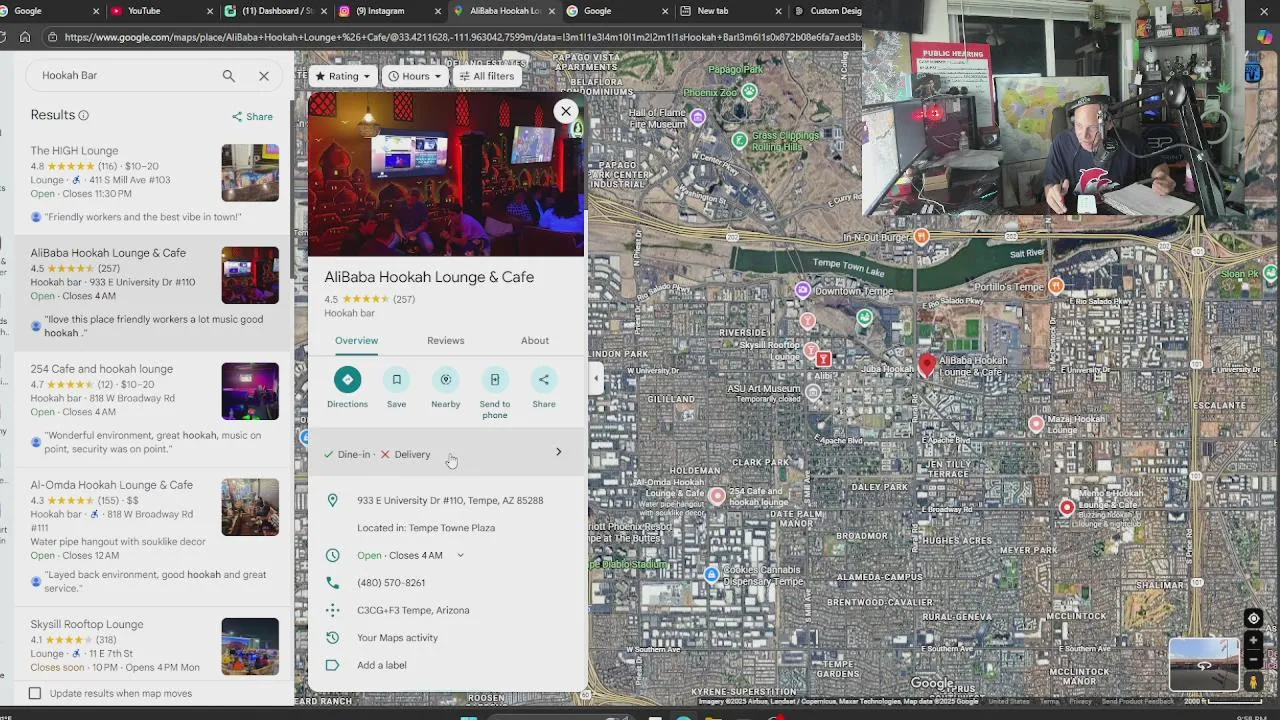Viewport: 1280px width, 720px height.
Task: Toggle Update results when map moves
Action: [35, 693]
